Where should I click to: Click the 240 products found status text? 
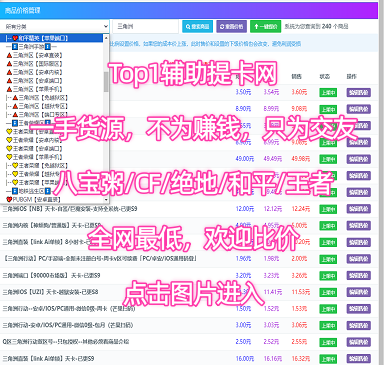316,26
